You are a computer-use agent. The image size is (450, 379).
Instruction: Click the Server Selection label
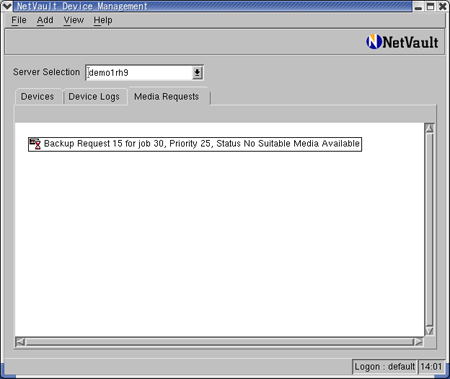pos(46,72)
